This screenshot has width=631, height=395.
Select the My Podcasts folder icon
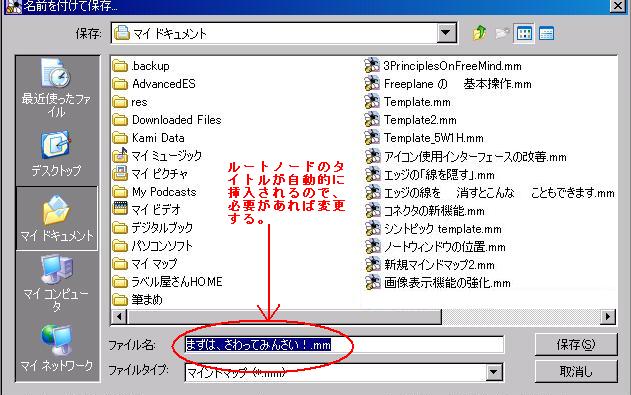point(120,192)
